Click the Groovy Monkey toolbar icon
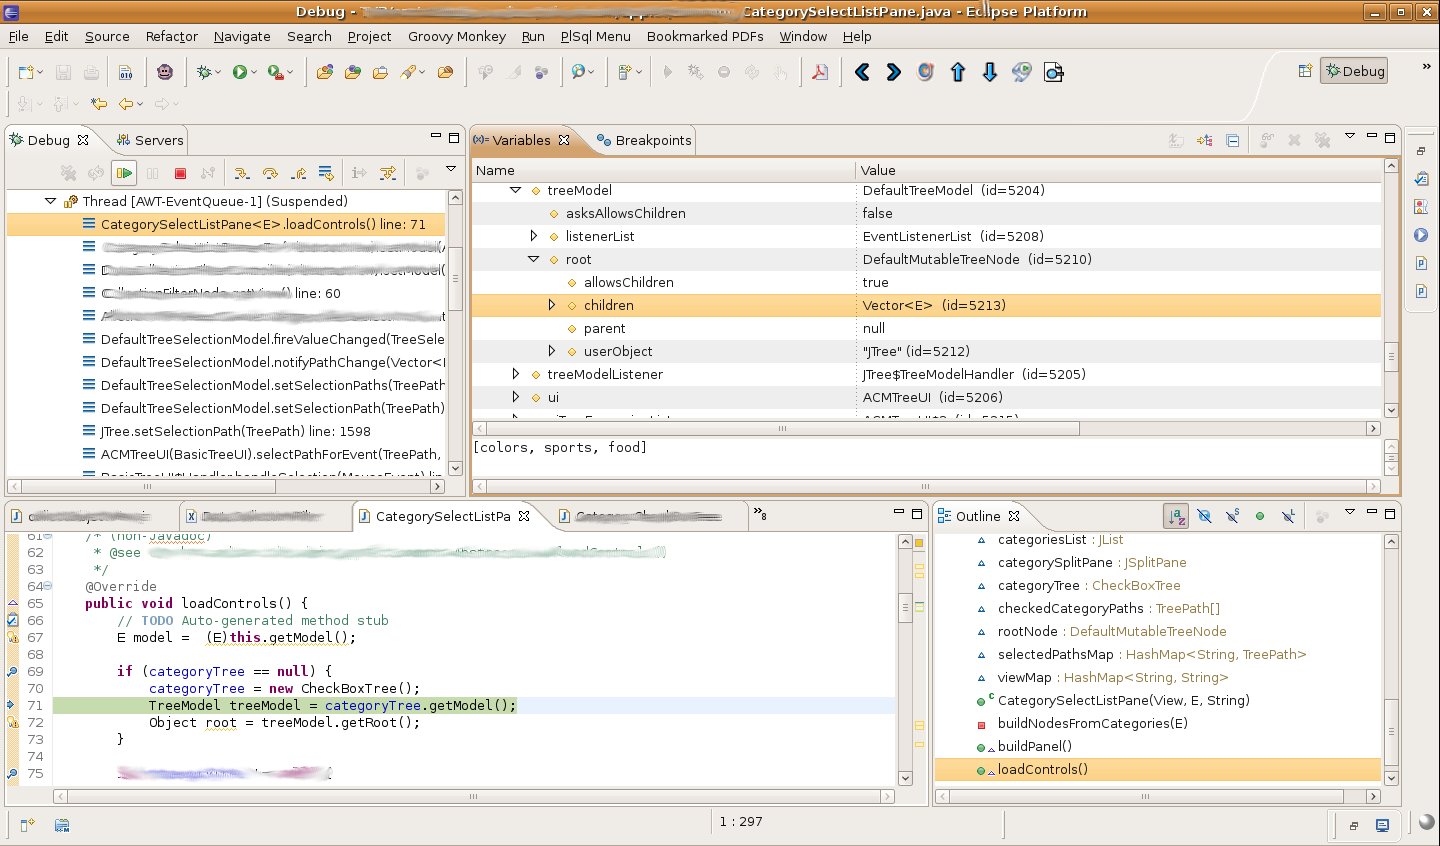Viewport: 1440px width, 846px height. pyautogui.click(x=165, y=72)
